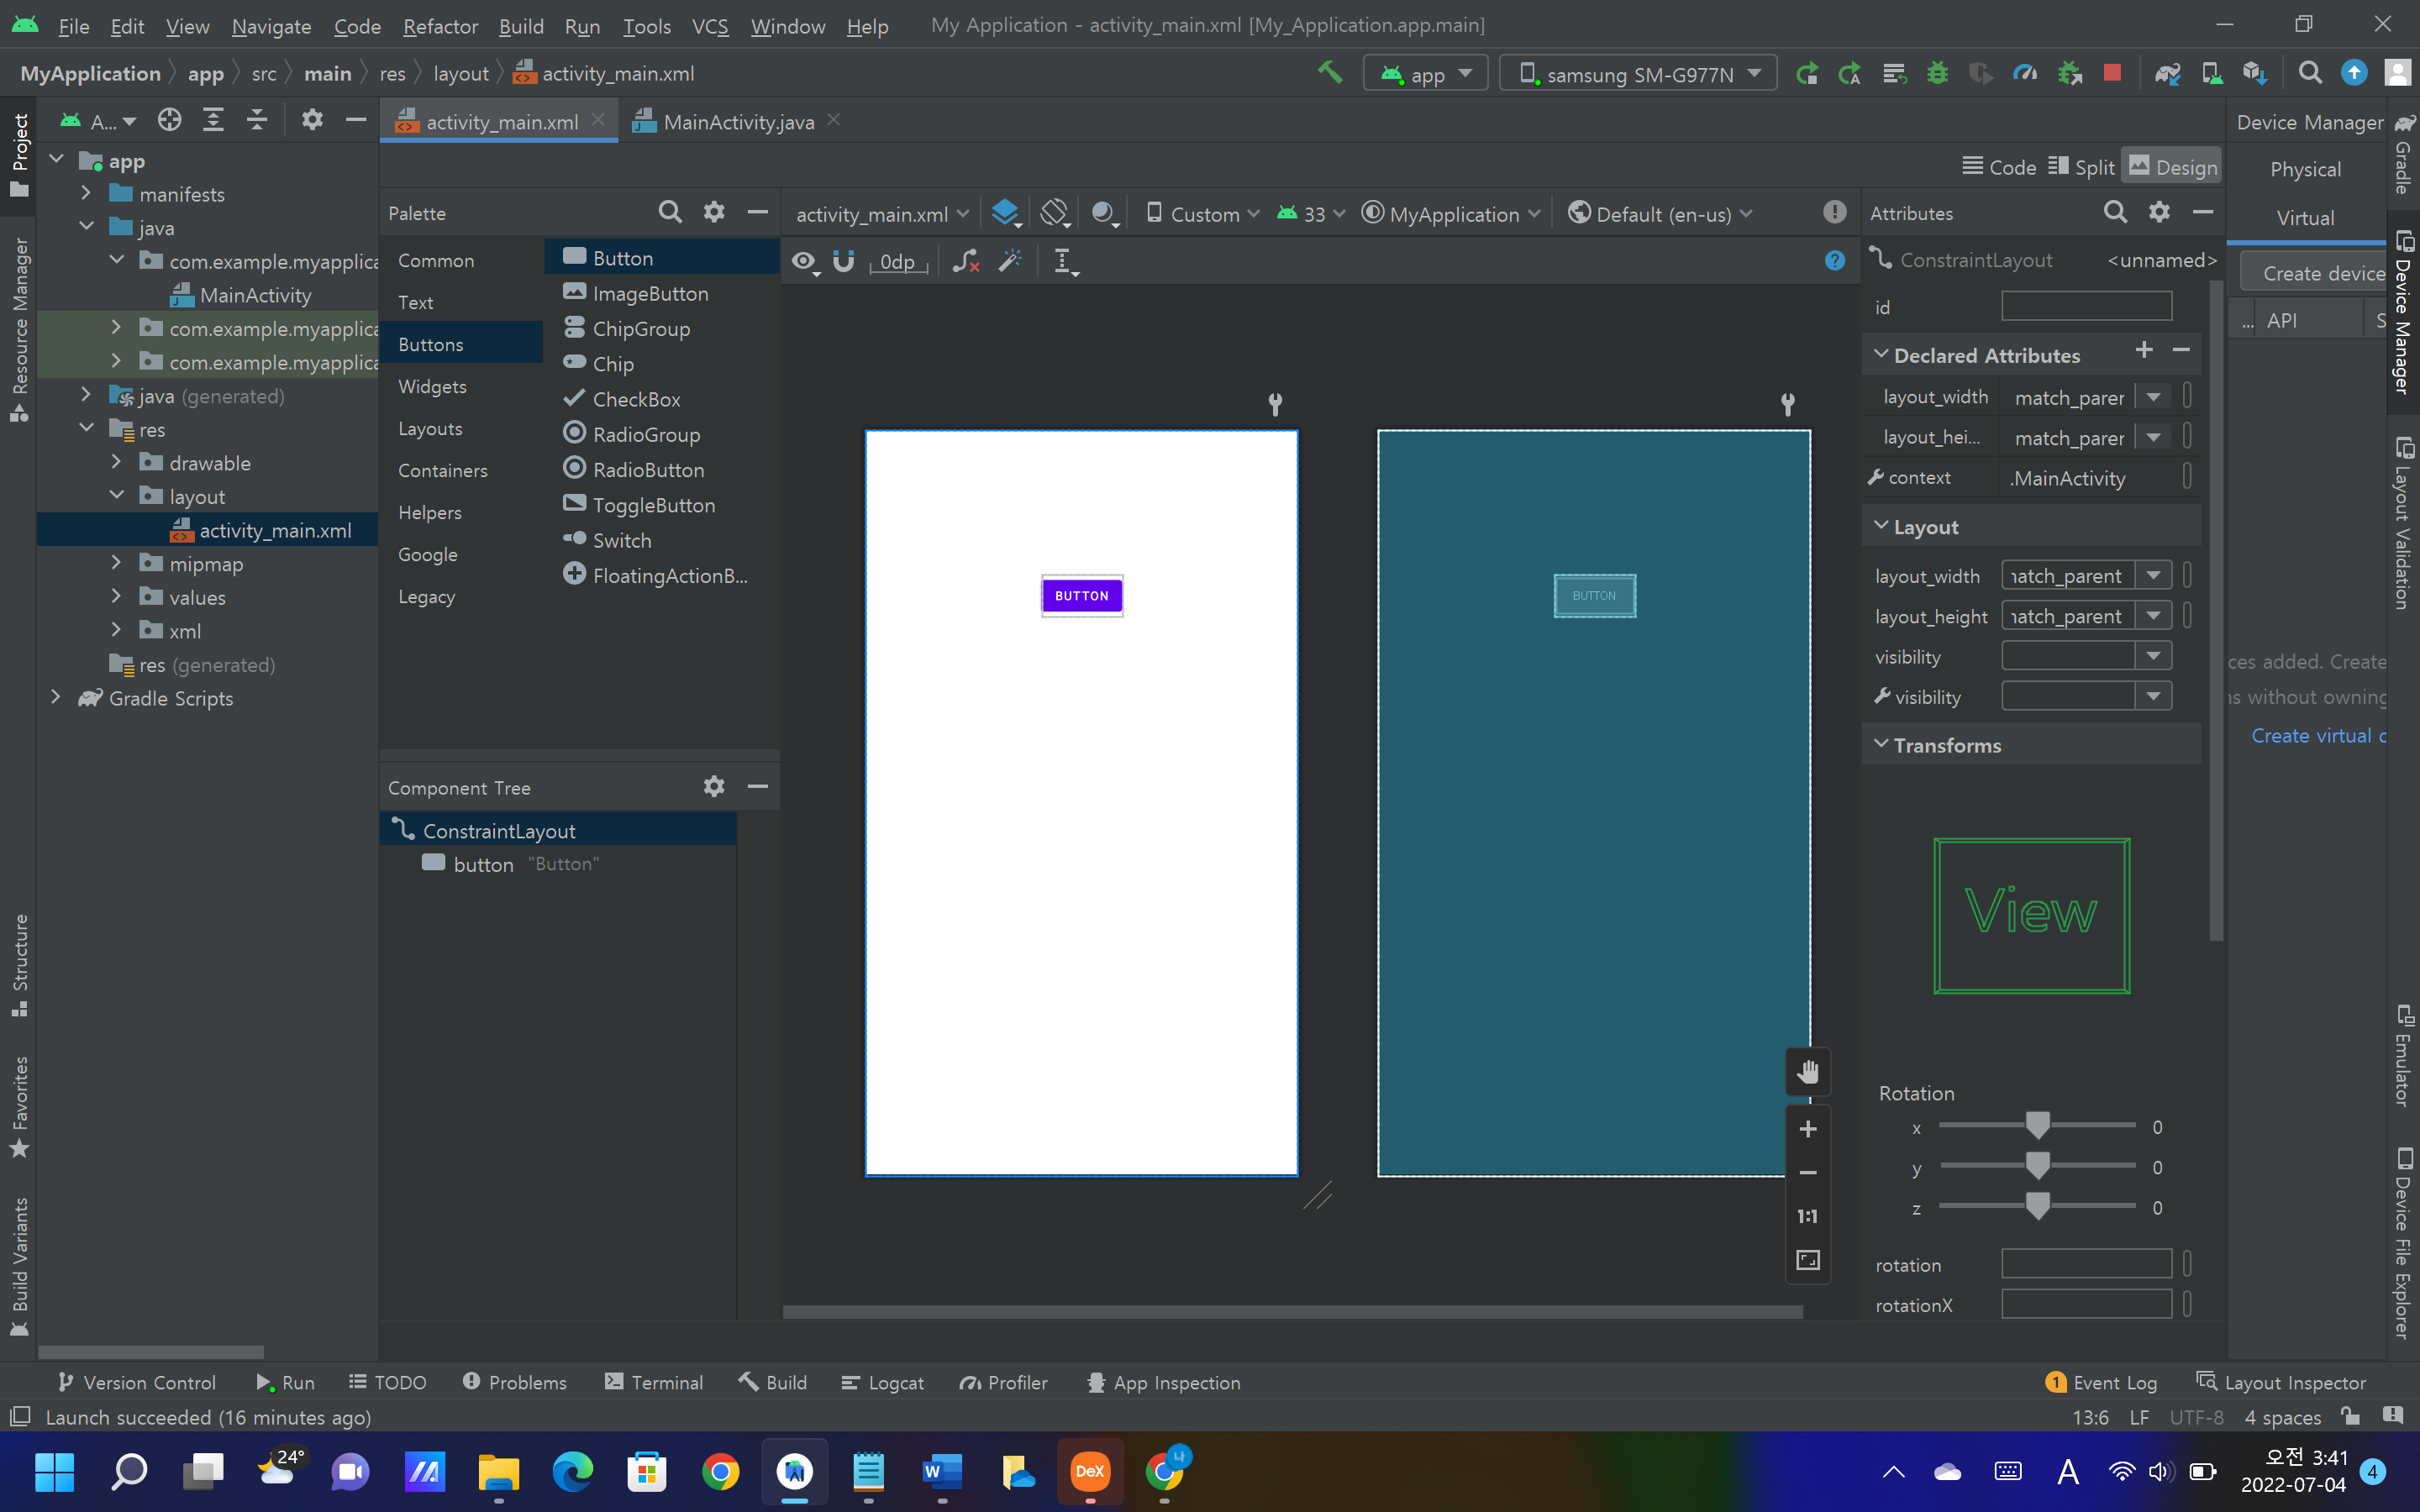The width and height of the screenshot is (2420, 1512).
Task: Open the layout_height match_parent dropdown
Action: pos(2153,616)
